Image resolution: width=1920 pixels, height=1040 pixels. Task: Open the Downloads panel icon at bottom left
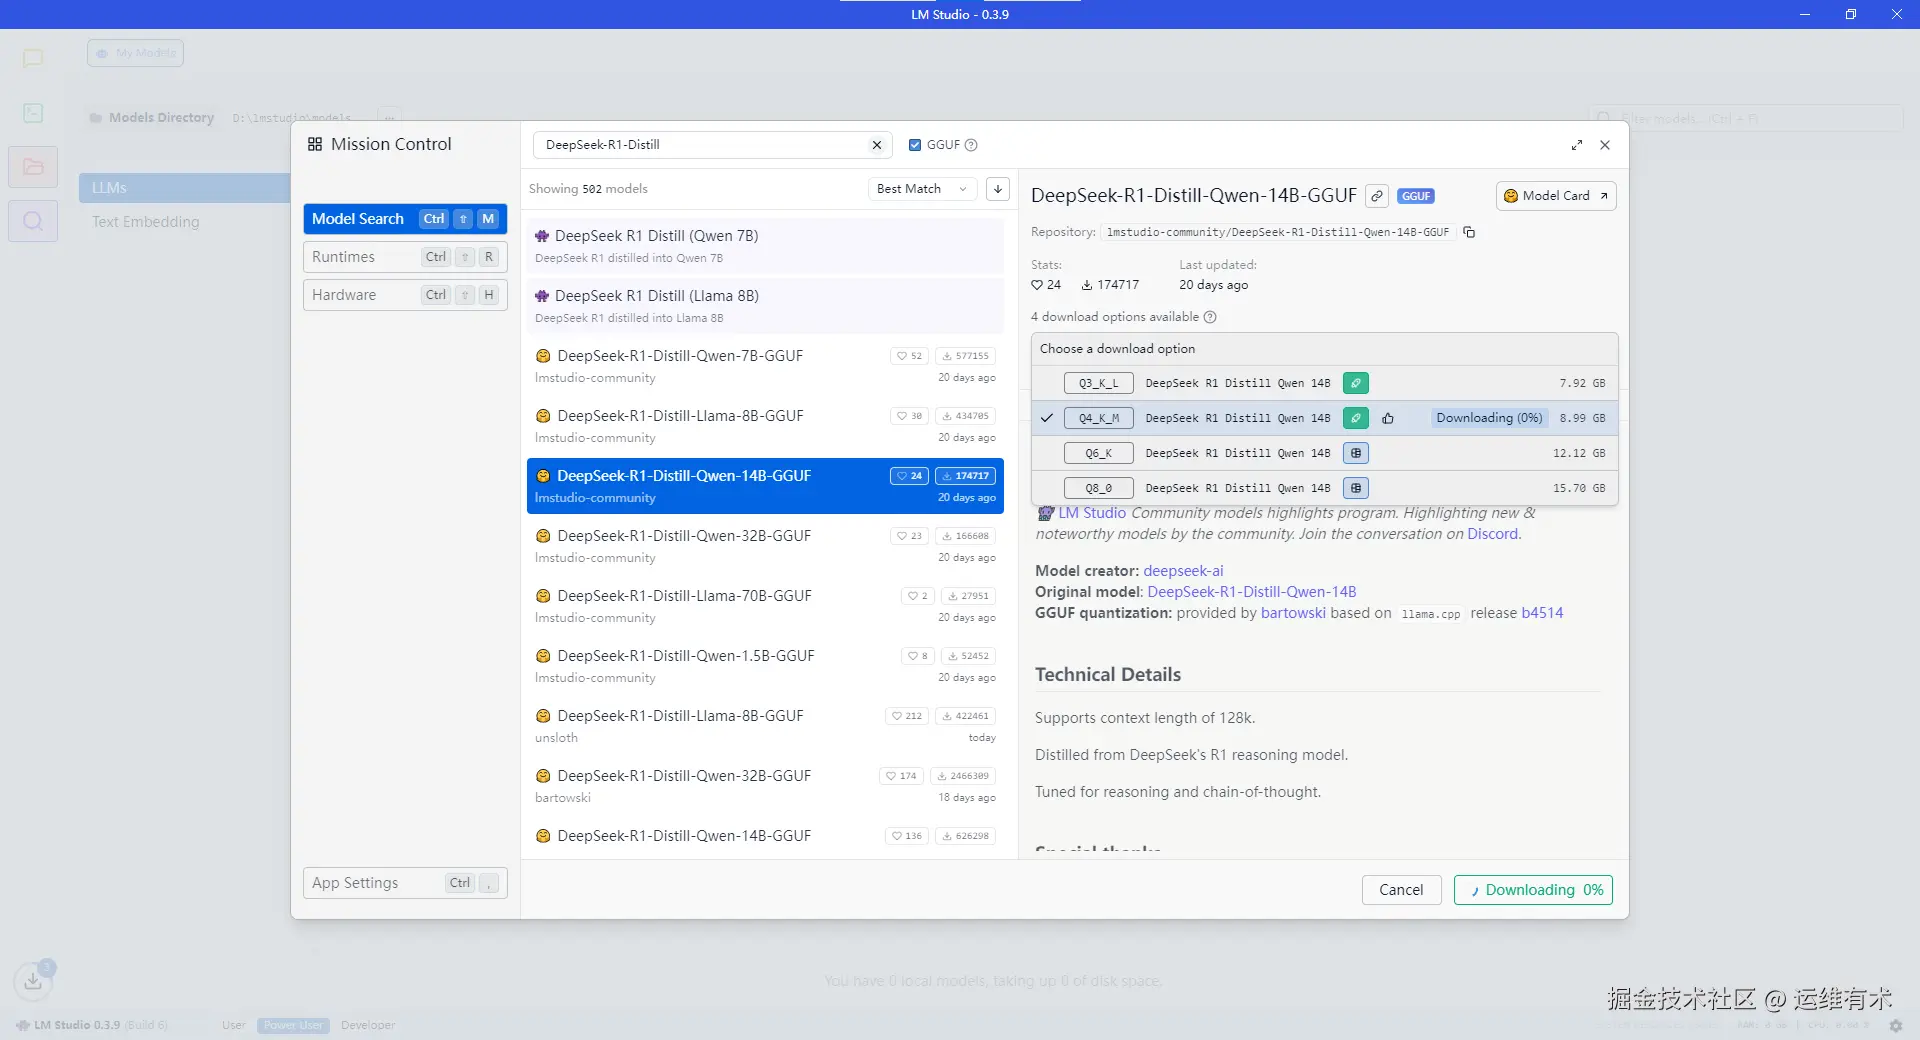click(33, 980)
